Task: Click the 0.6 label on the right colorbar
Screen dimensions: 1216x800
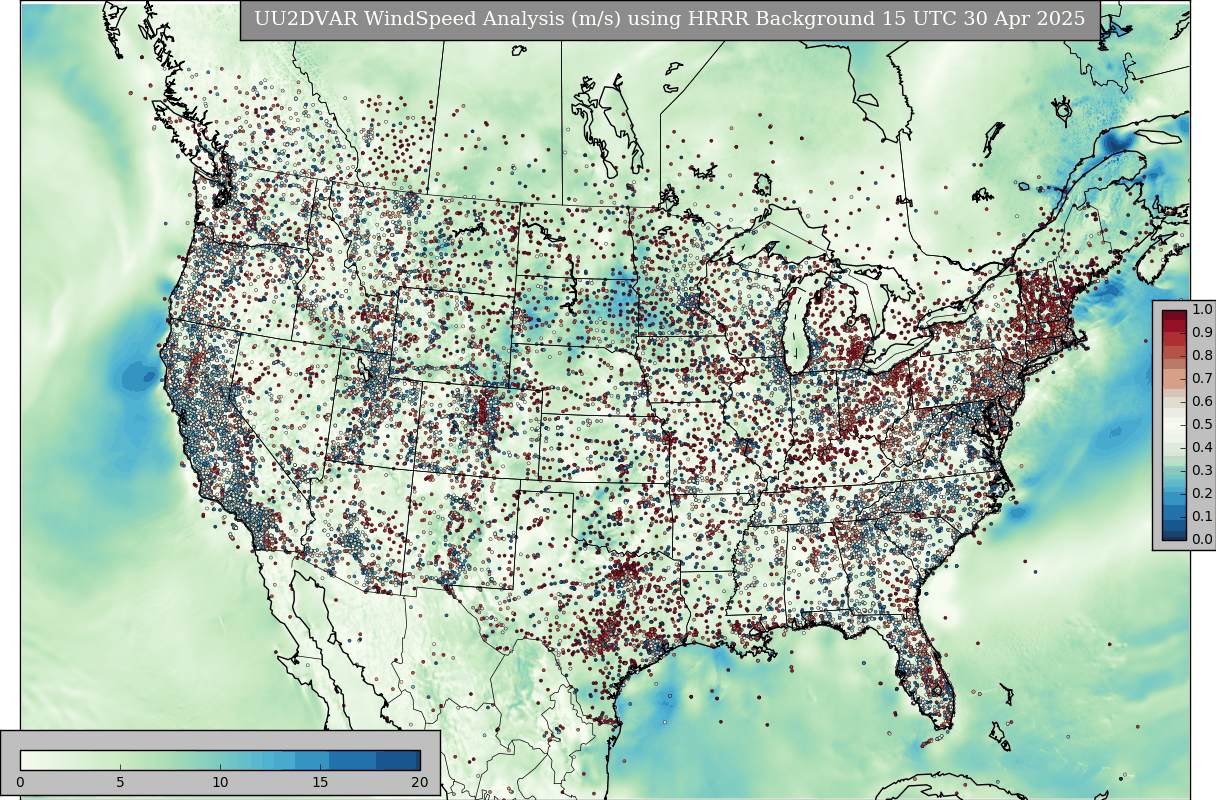Action: pos(1202,401)
